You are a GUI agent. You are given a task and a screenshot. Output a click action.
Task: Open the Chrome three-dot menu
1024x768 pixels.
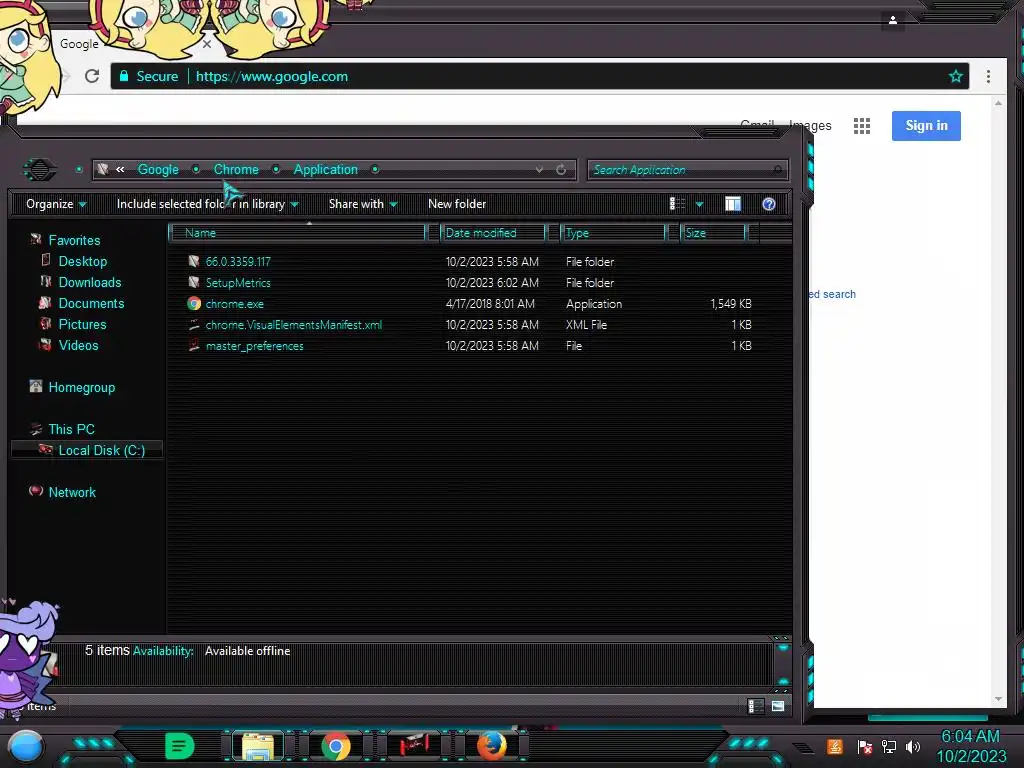pyautogui.click(x=988, y=76)
